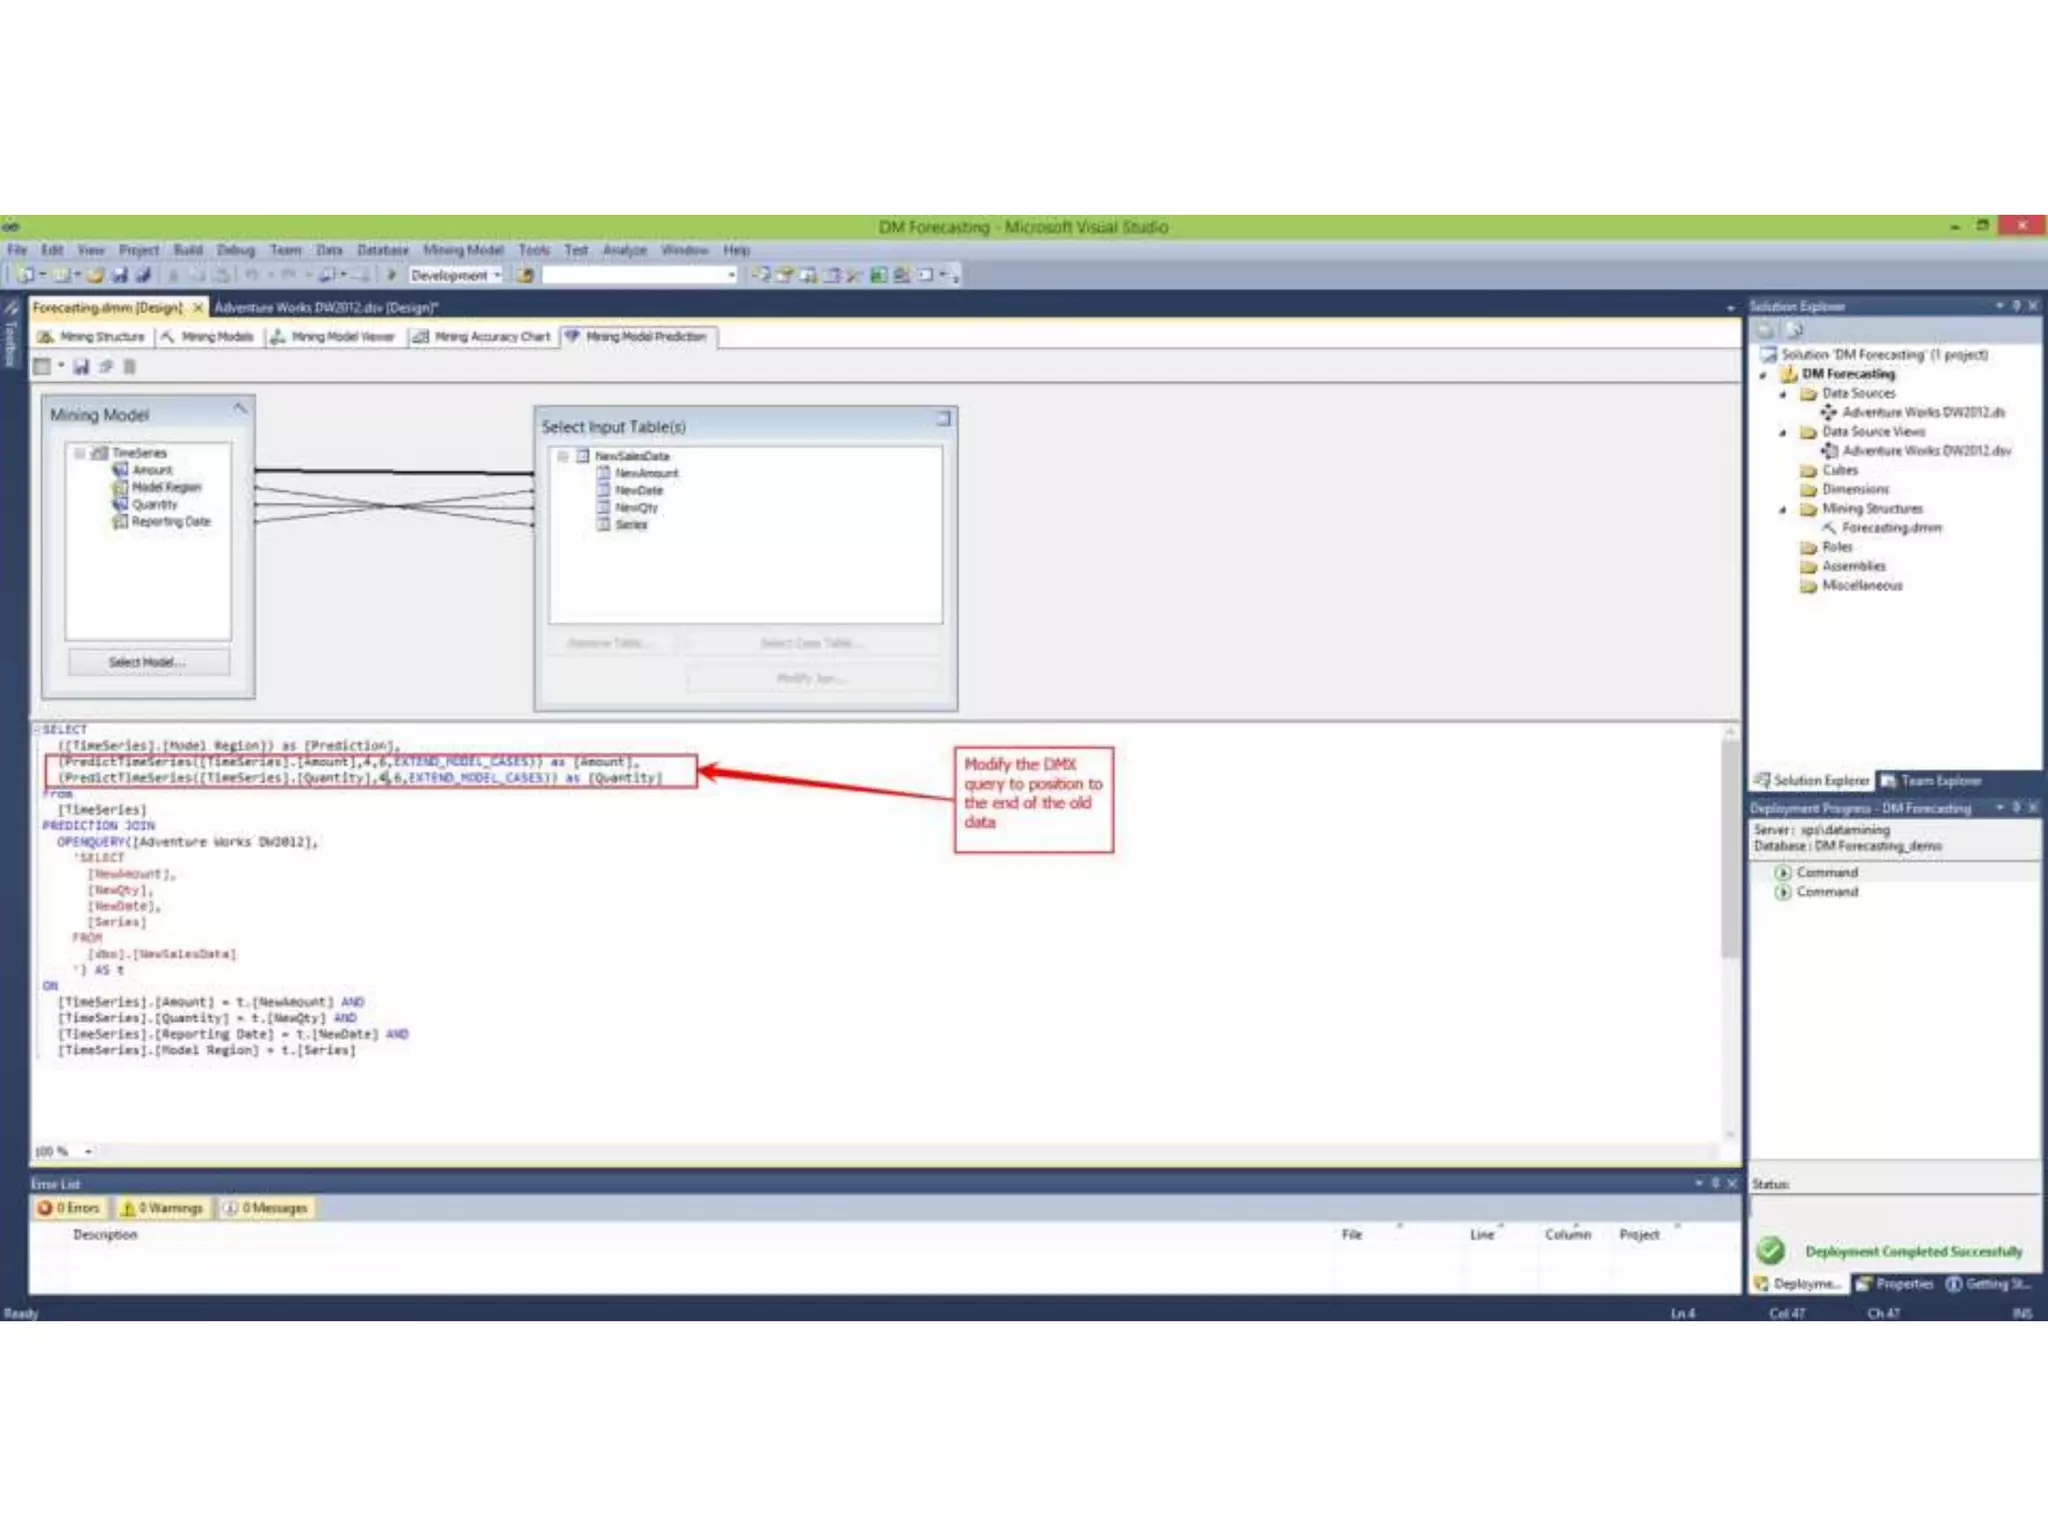
Task: Toggle the 0 Warnings filter
Action: tap(162, 1208)
